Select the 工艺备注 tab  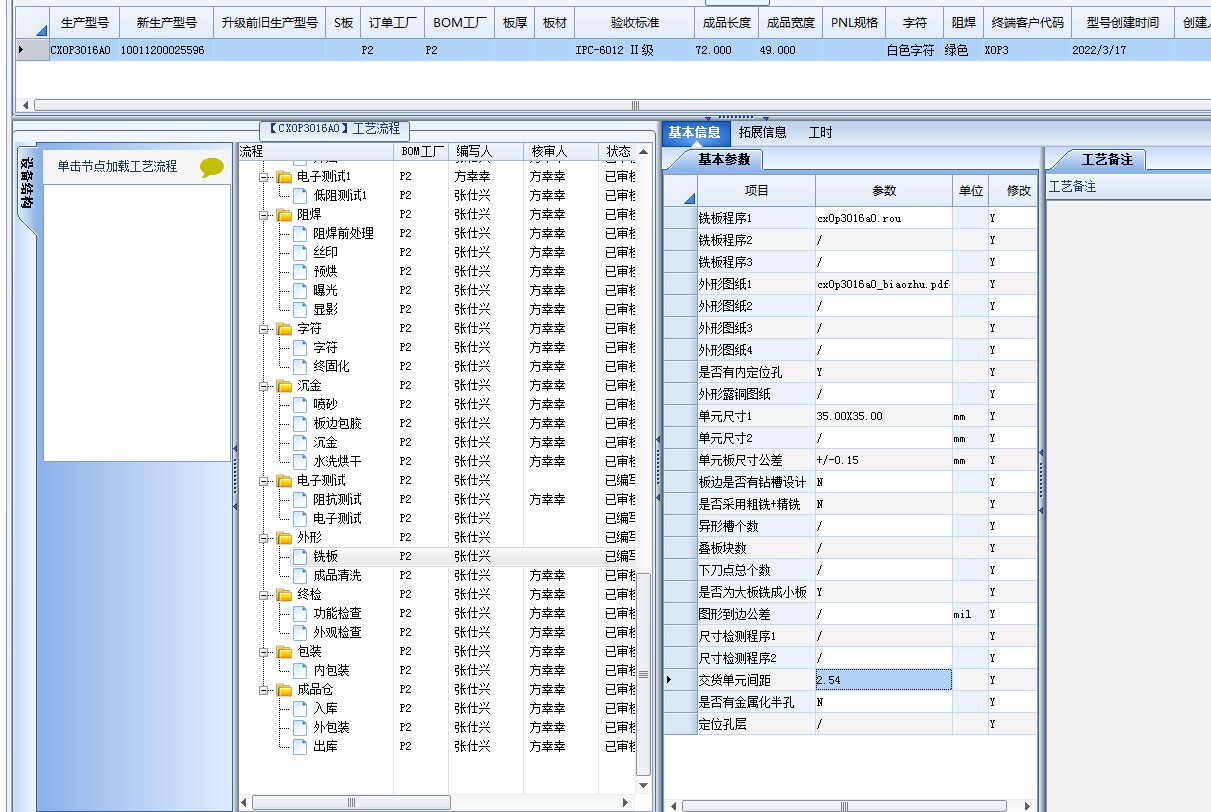tap(1107, 159)
